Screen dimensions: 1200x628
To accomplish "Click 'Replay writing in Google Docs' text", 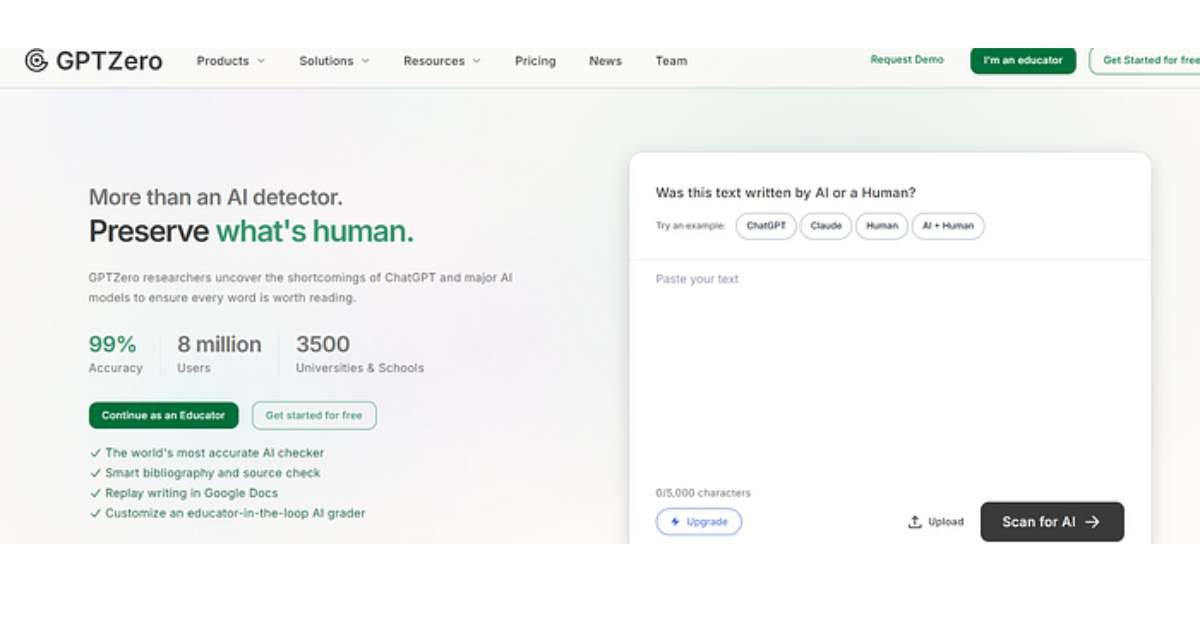I will point(192,493).
